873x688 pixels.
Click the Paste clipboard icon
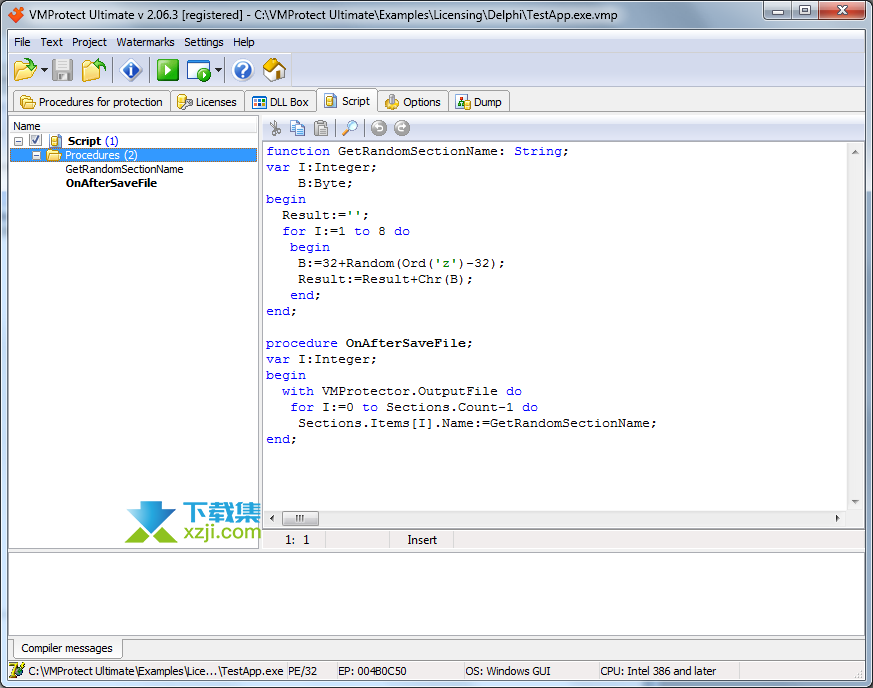[321, 129]
